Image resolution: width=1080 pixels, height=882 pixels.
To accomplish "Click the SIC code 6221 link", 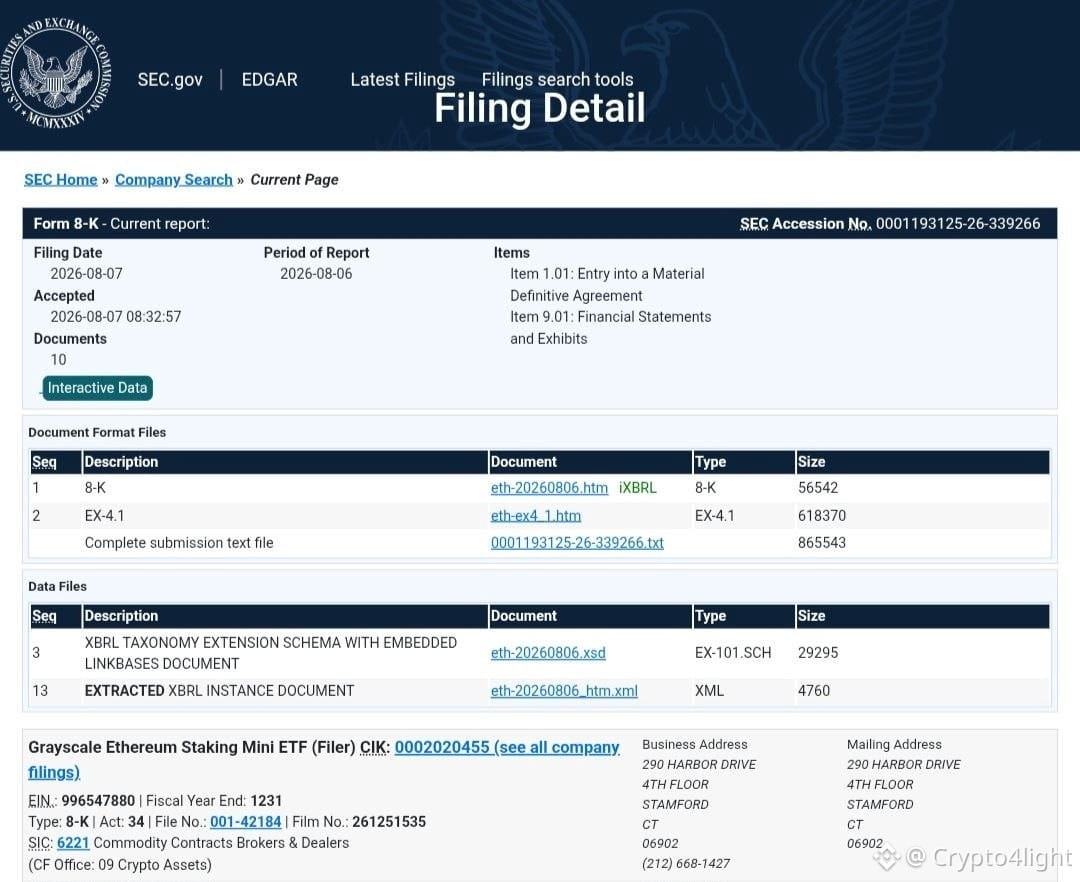I will (x=73, y=843).
